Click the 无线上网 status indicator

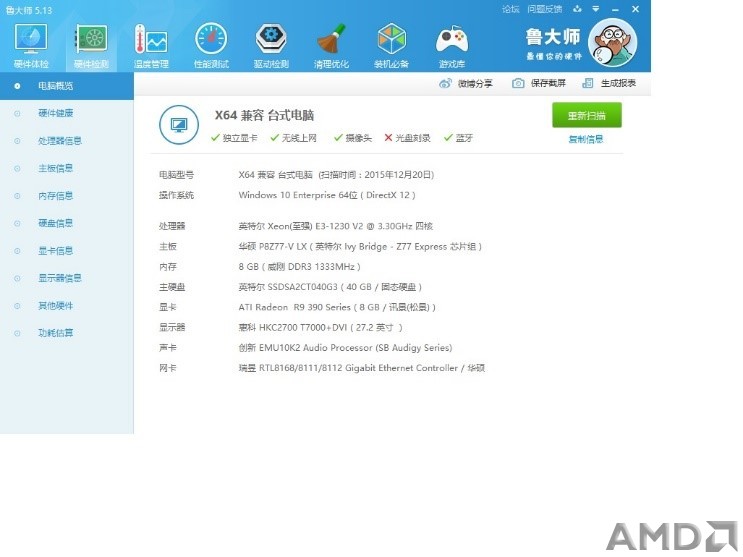point(293,138)
